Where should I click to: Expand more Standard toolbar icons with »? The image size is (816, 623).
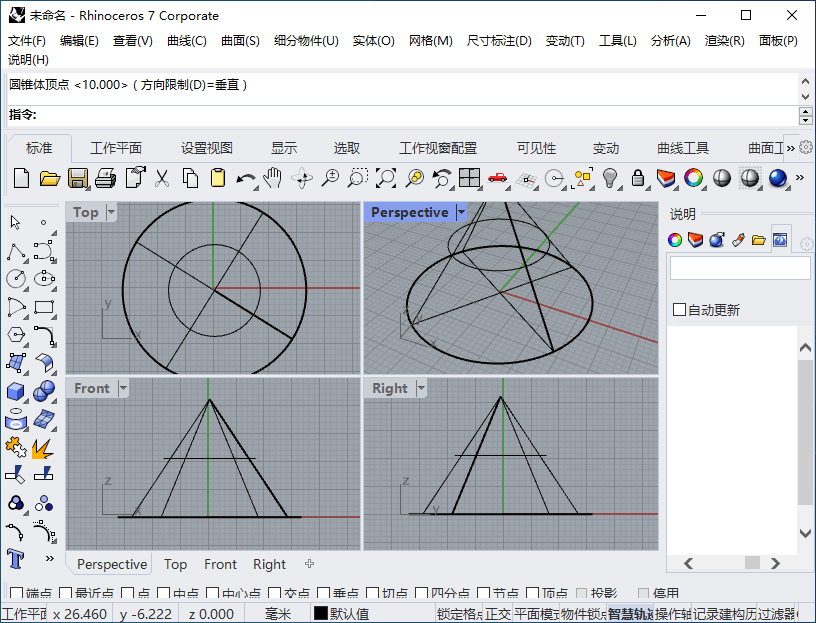click(x=800, y=178)
